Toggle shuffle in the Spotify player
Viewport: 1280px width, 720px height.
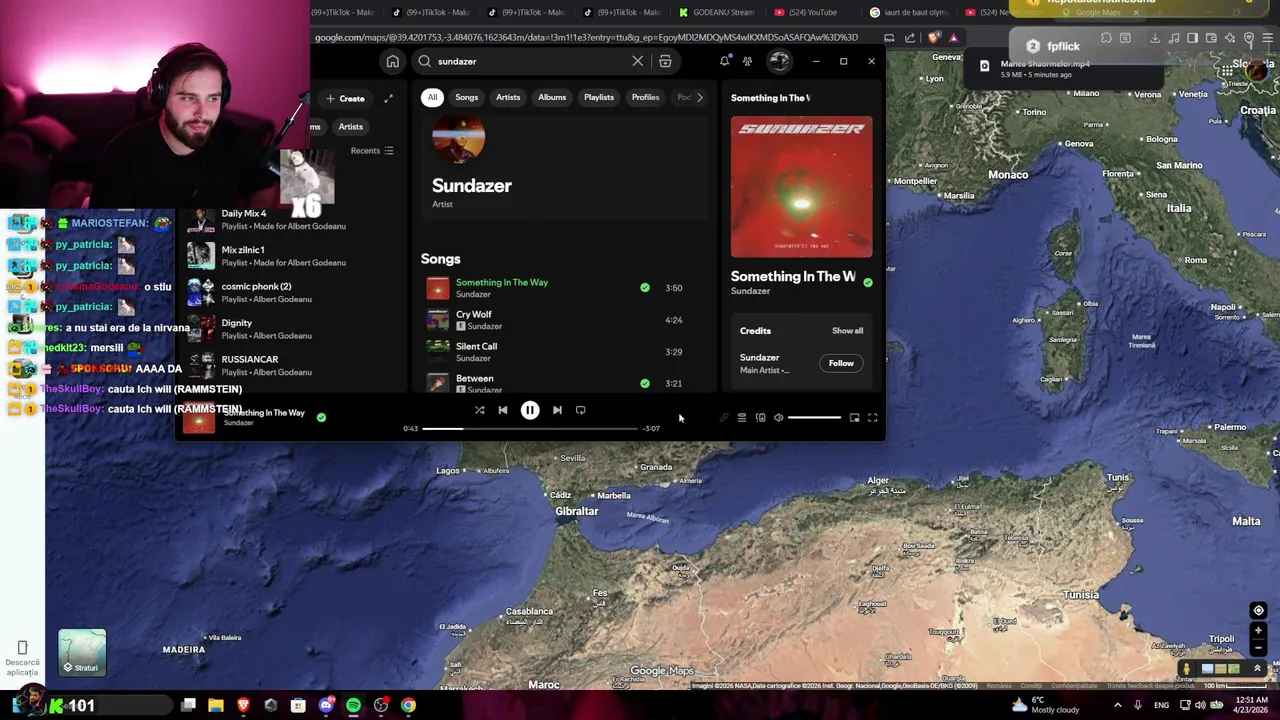pos(480,410)
